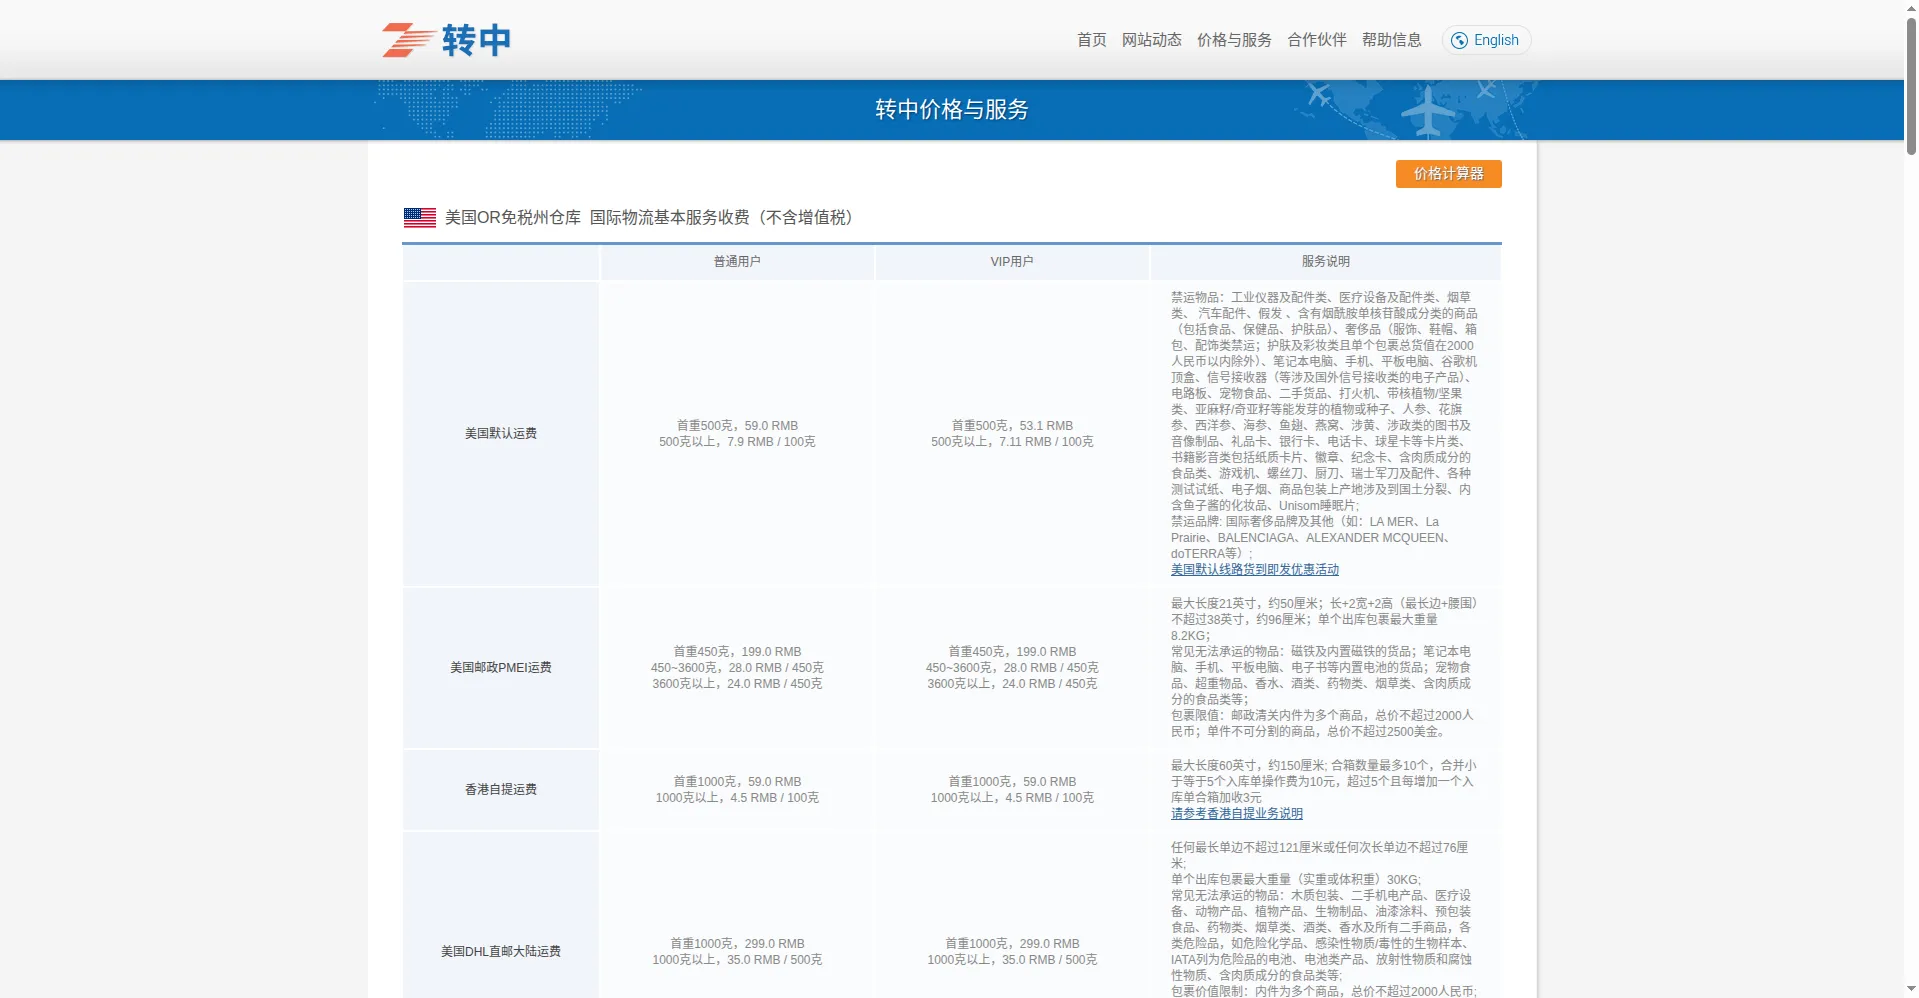Click 500克以上，7.11 RMB / 100克 text
This screenshot has height=998, width=1919.
point(1012,441)
